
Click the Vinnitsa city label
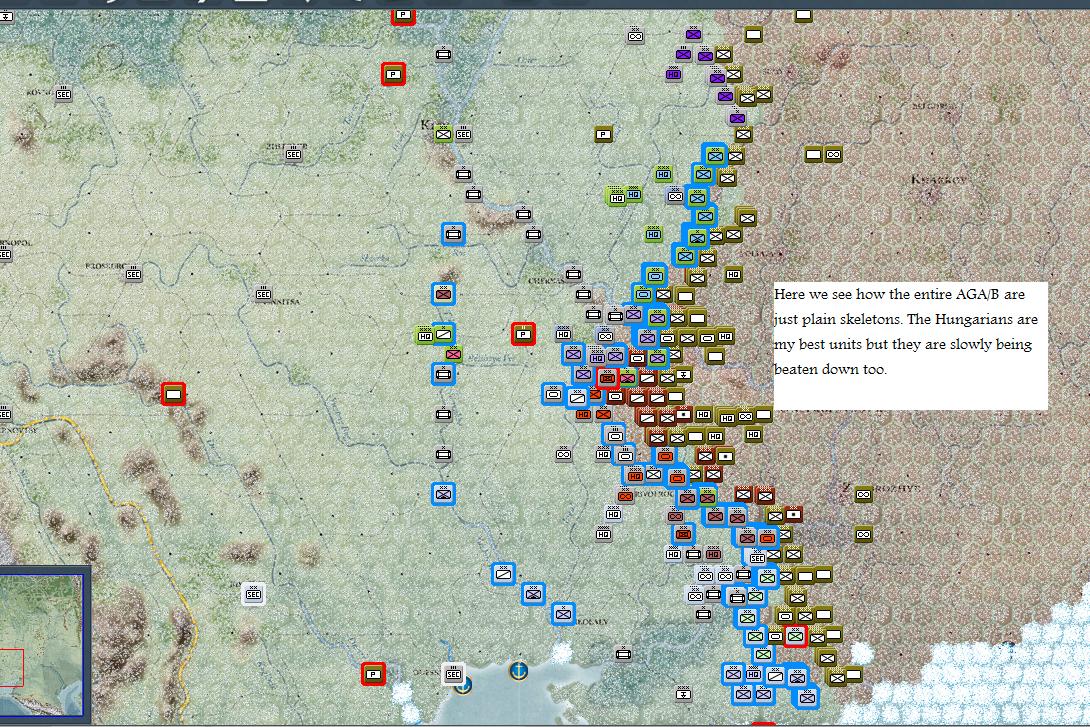pos(282,301)
